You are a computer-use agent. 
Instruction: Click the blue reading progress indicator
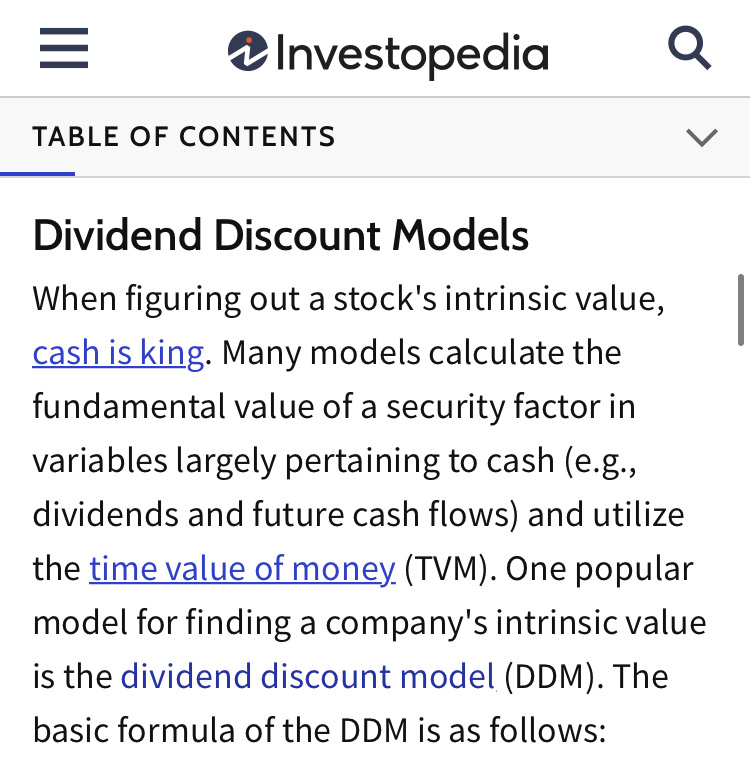point(37,174)
